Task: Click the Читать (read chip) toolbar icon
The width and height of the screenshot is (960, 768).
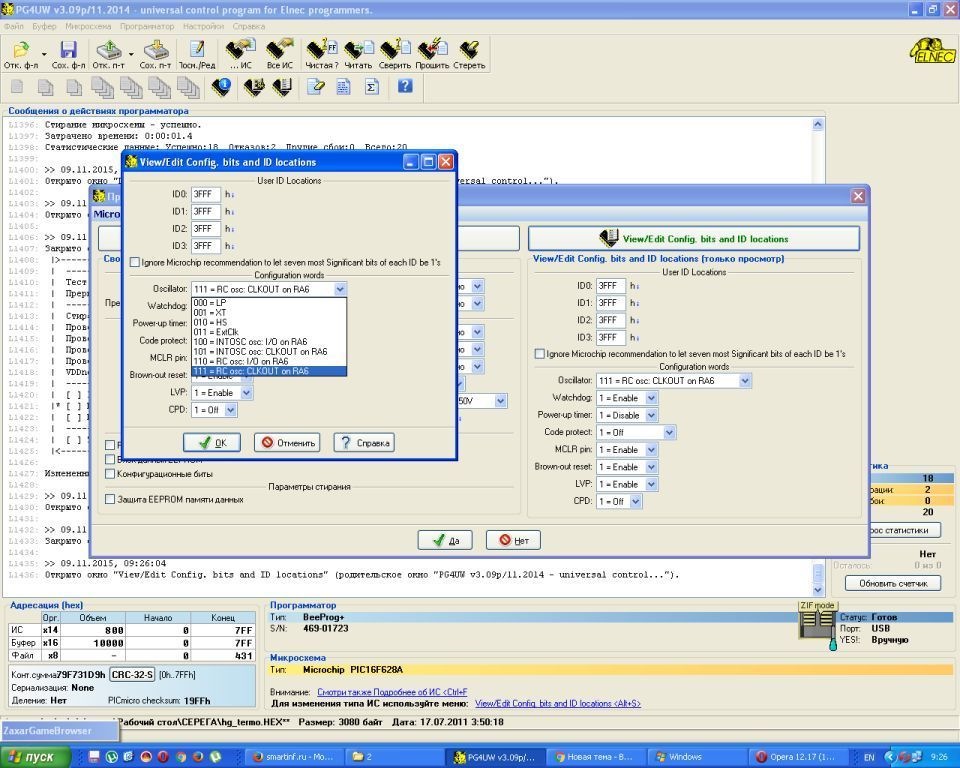Action: [358, 49]
